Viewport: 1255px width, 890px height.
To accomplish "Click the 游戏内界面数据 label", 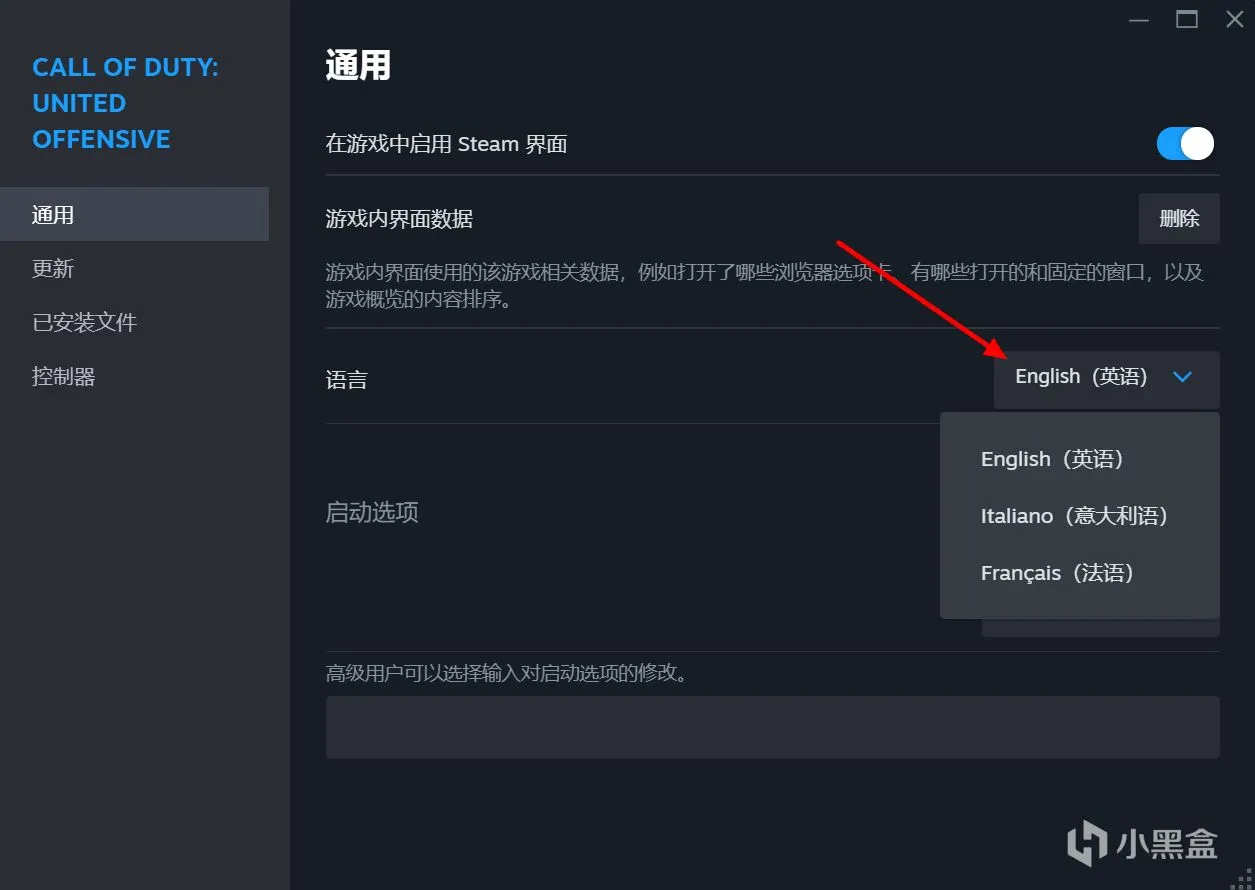I will [x=399, y=219].
